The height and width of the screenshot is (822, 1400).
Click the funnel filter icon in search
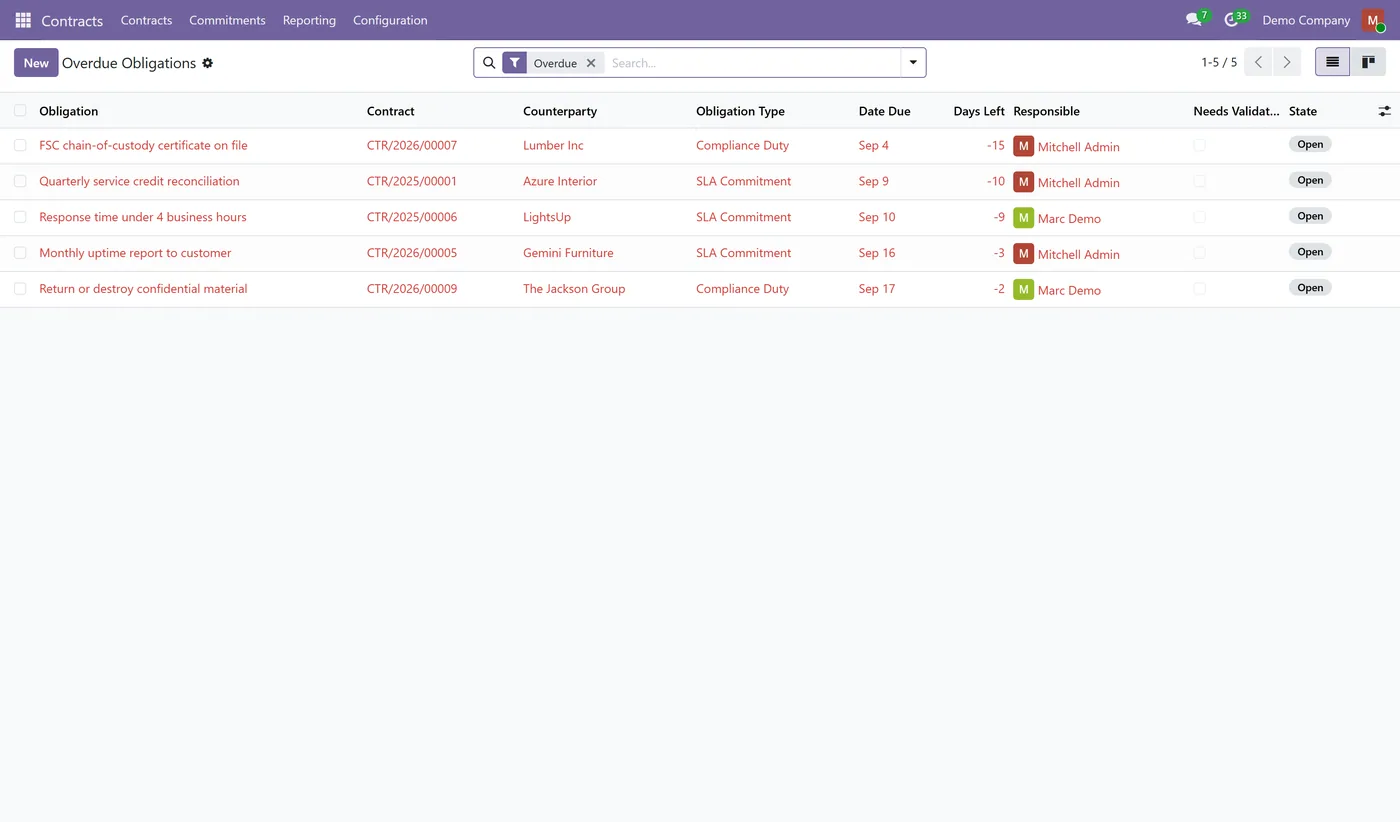tap(514, 63)
